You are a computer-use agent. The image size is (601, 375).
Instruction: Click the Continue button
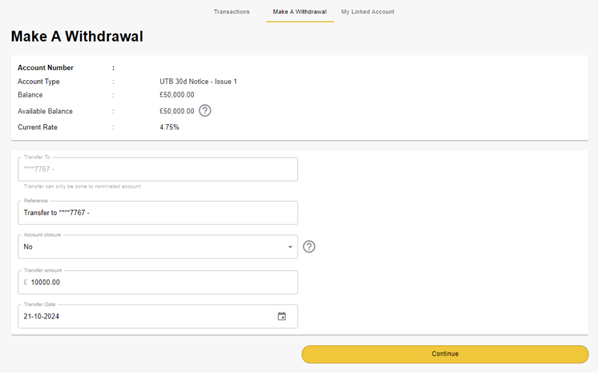(x=447, y=355)
